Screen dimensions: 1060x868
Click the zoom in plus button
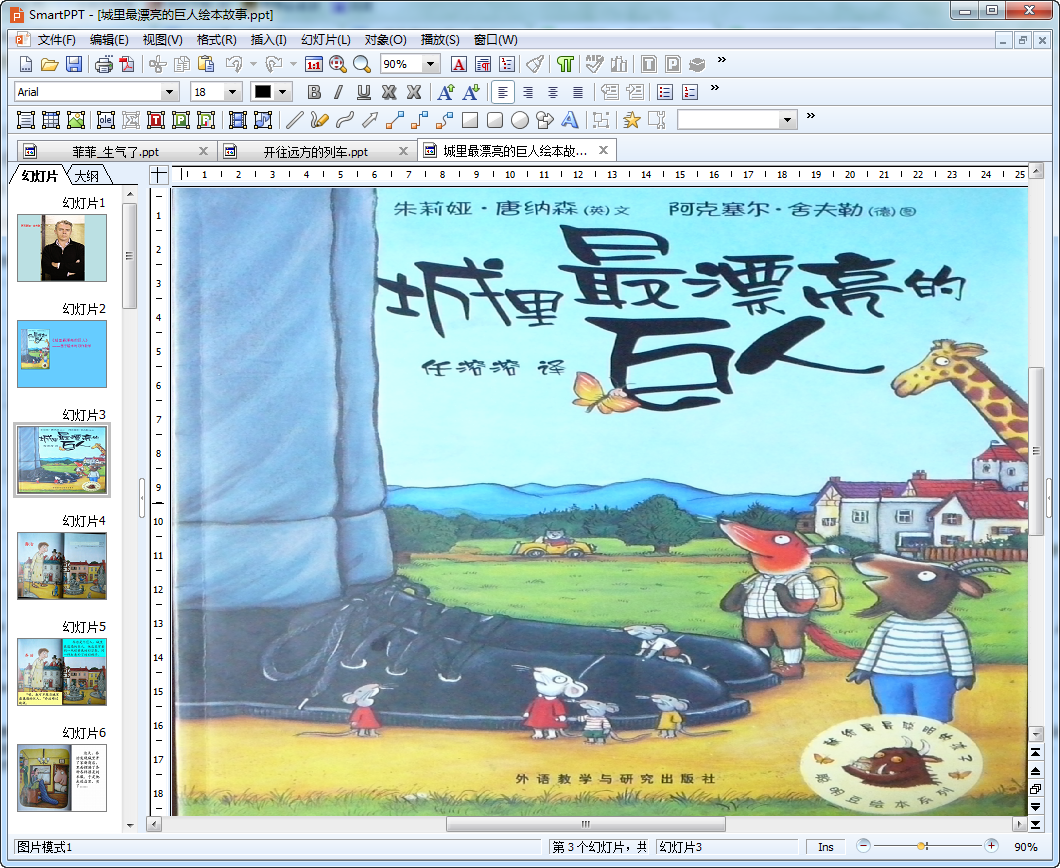point(991,846)
